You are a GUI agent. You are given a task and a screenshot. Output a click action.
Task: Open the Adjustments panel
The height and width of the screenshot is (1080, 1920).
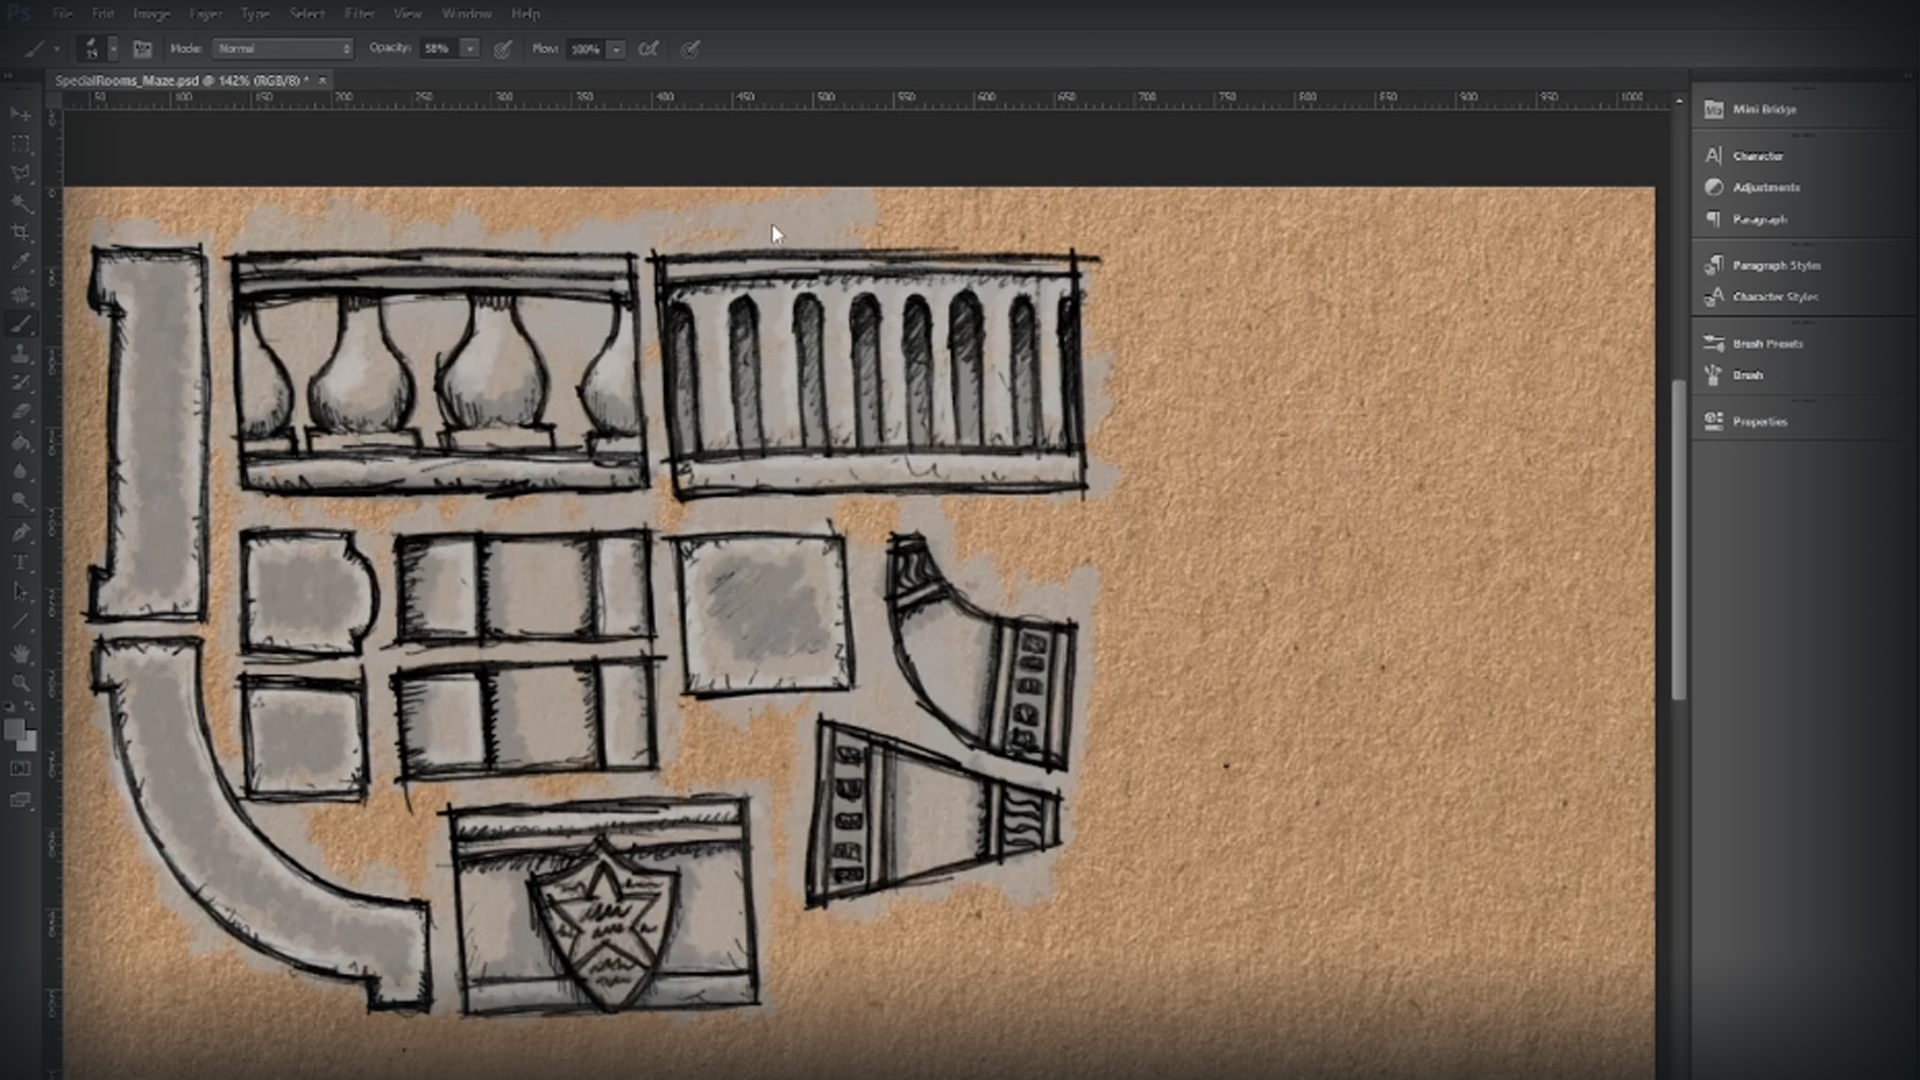tap(1768, 187)
